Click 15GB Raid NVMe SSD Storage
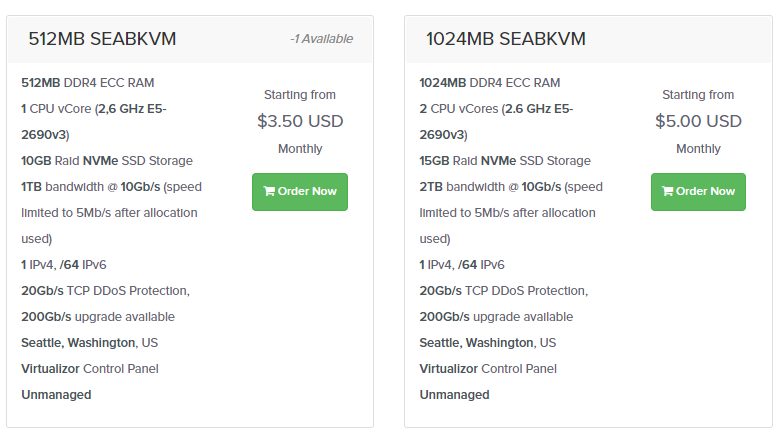Viewport: 779px width, 444px height. (505, 161)
